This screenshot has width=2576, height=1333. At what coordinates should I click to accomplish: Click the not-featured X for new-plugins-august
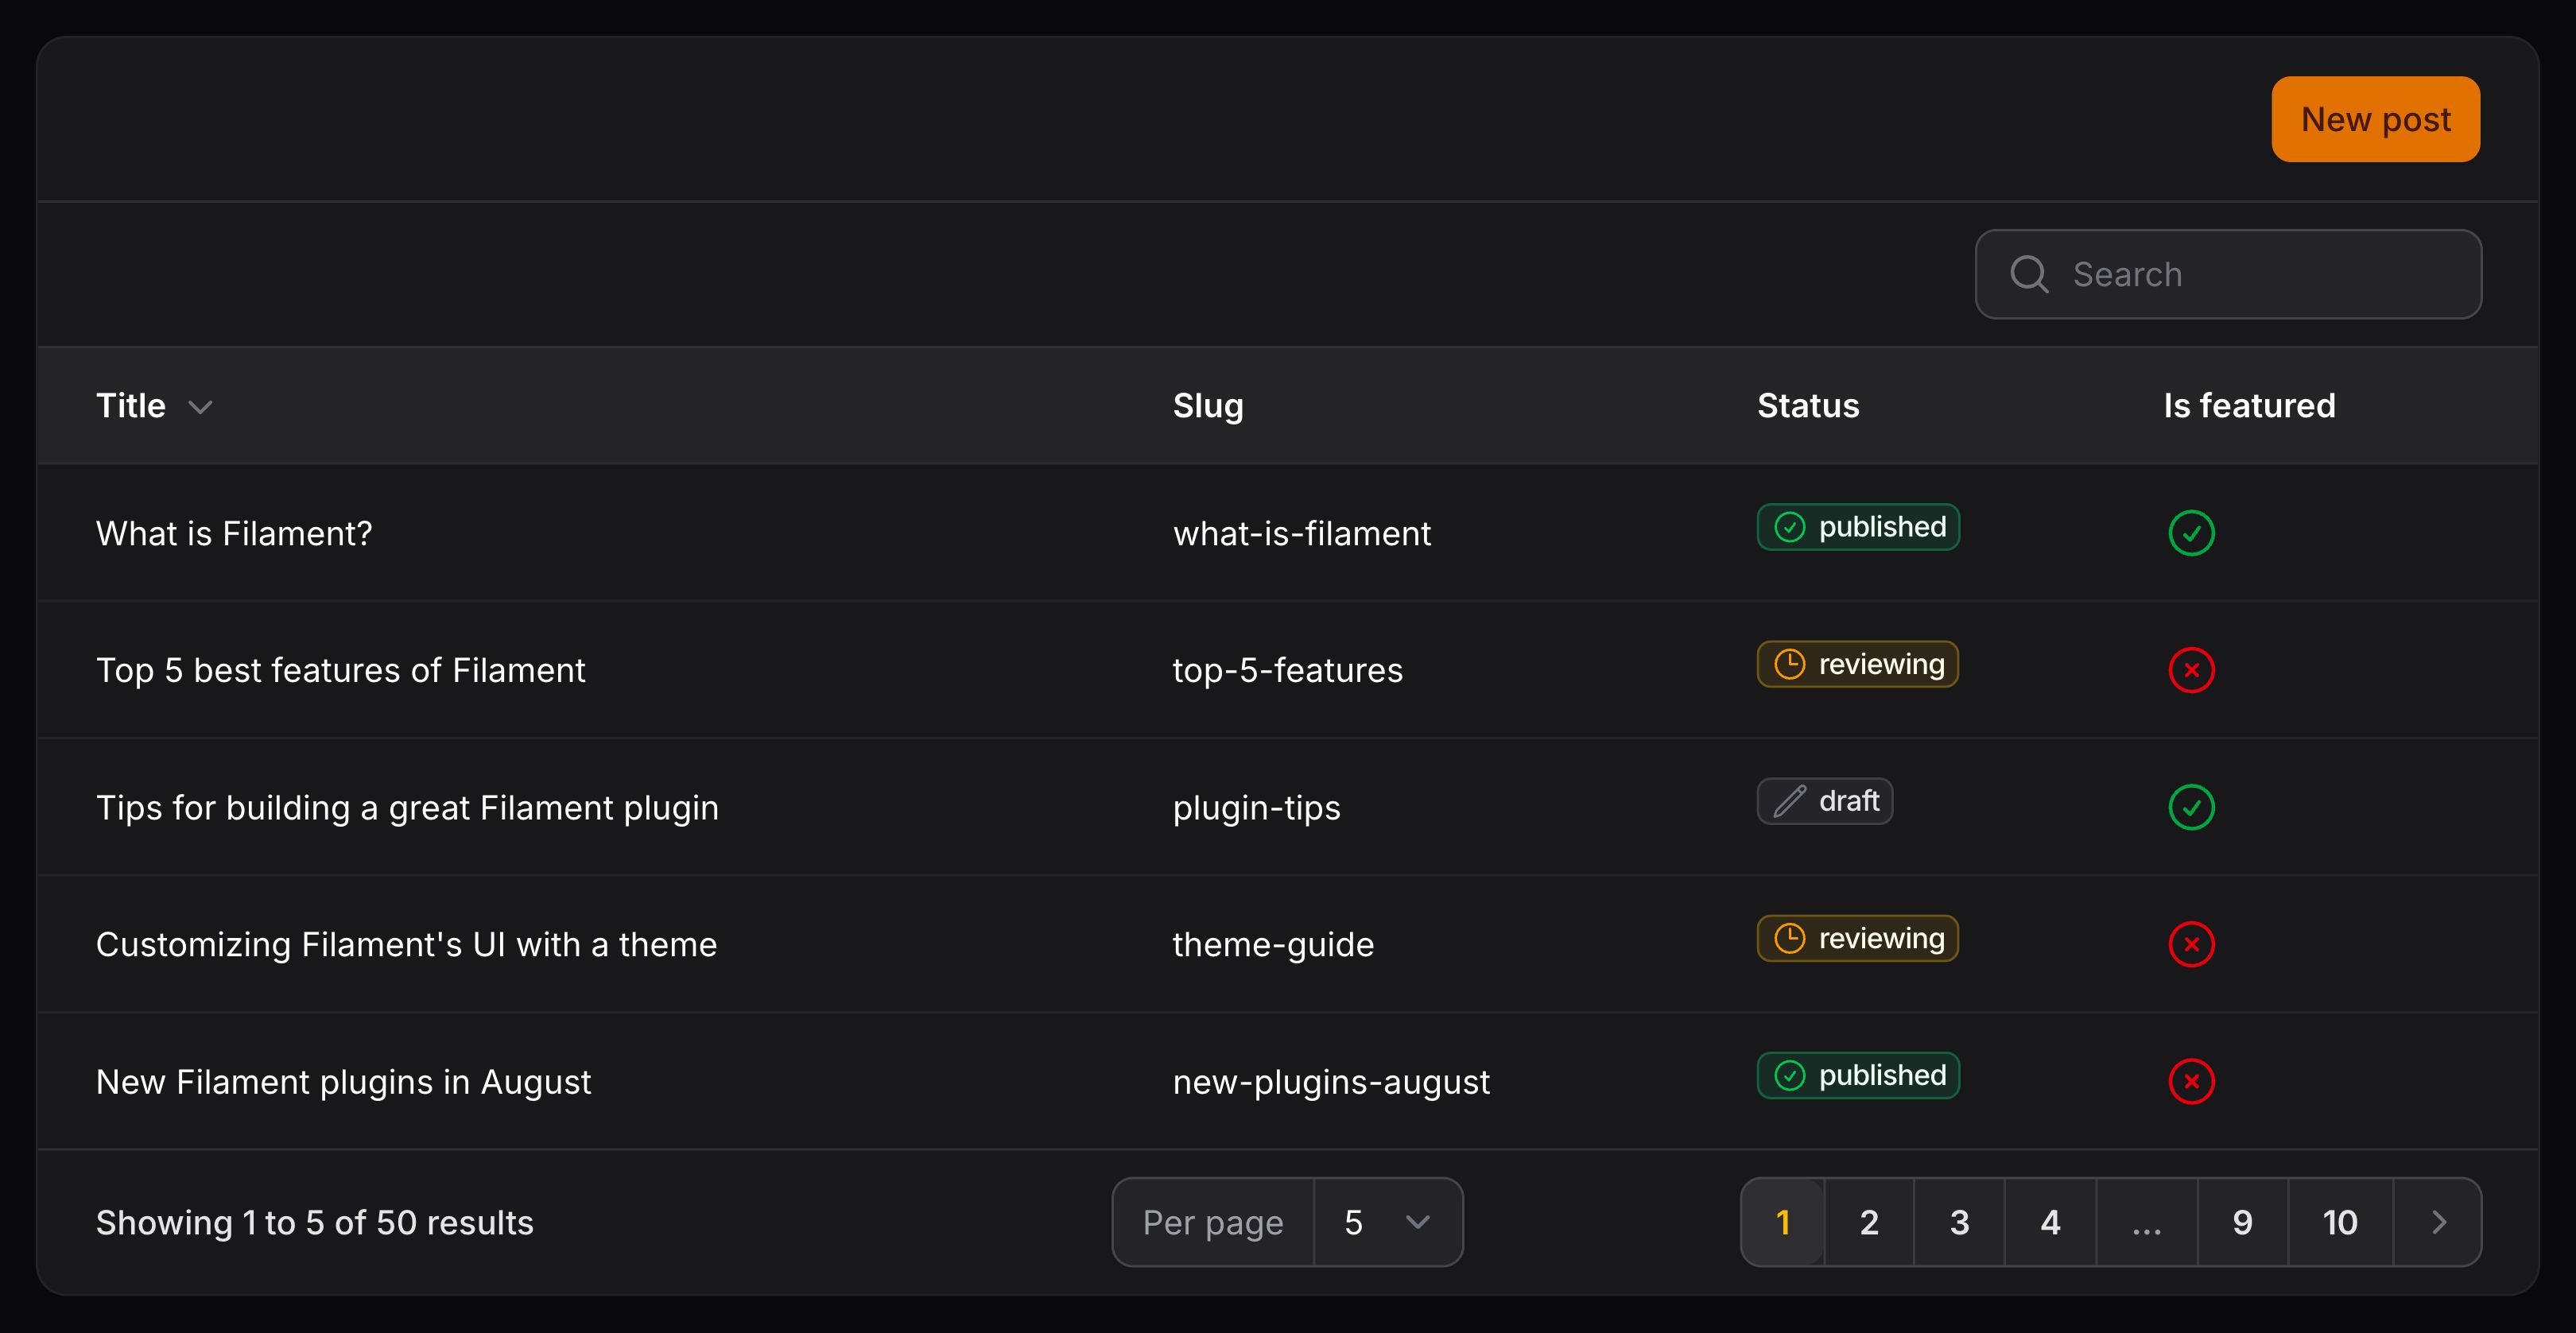coord(2191,1081)
